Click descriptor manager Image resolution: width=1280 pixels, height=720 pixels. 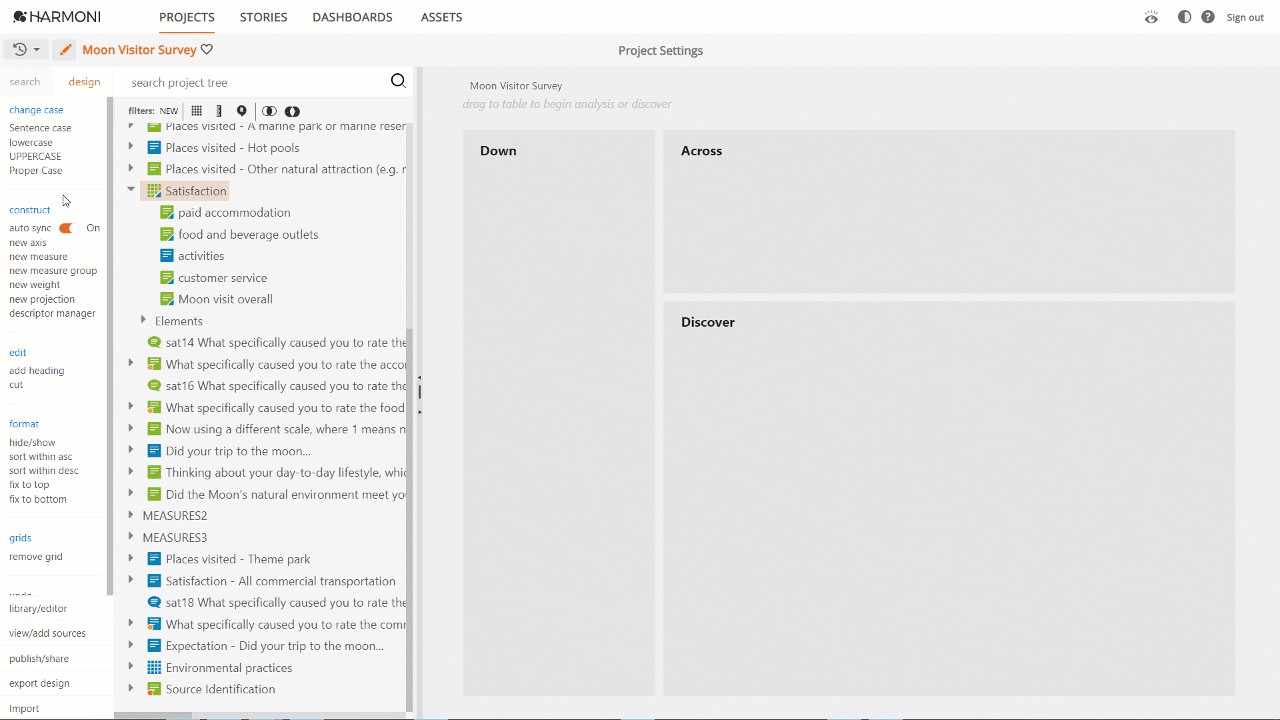click(52, 313)
